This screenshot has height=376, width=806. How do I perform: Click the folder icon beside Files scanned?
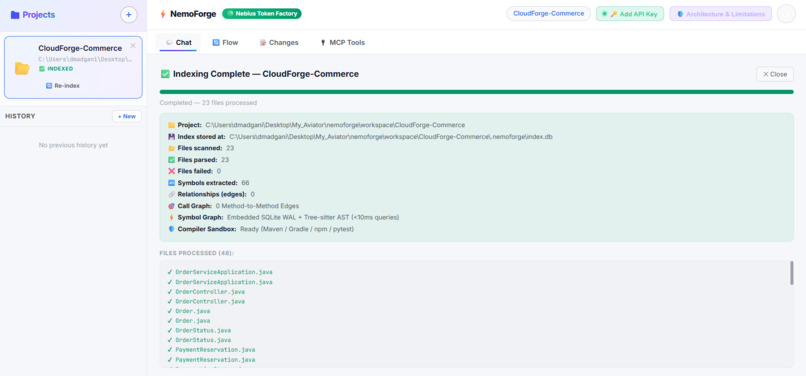[172, 148]
